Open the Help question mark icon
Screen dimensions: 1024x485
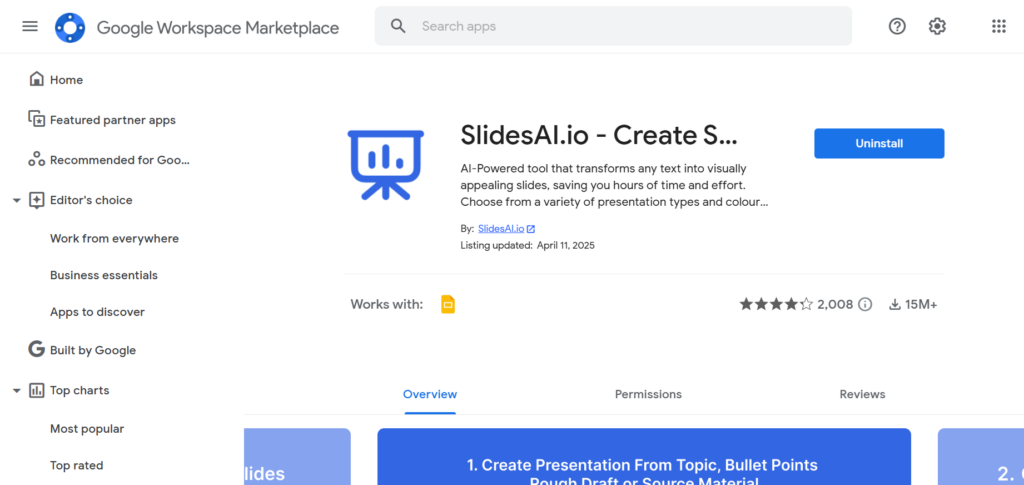(x=897, y=26)
